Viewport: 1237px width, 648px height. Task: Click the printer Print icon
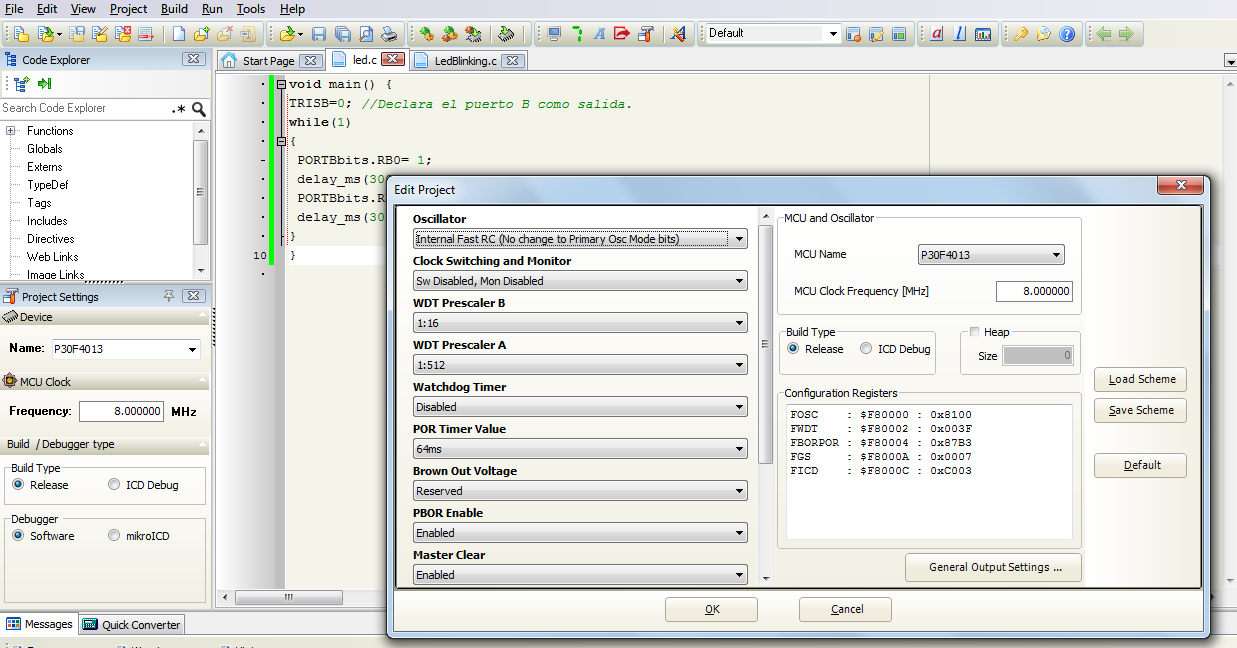(x=389, y=34)
